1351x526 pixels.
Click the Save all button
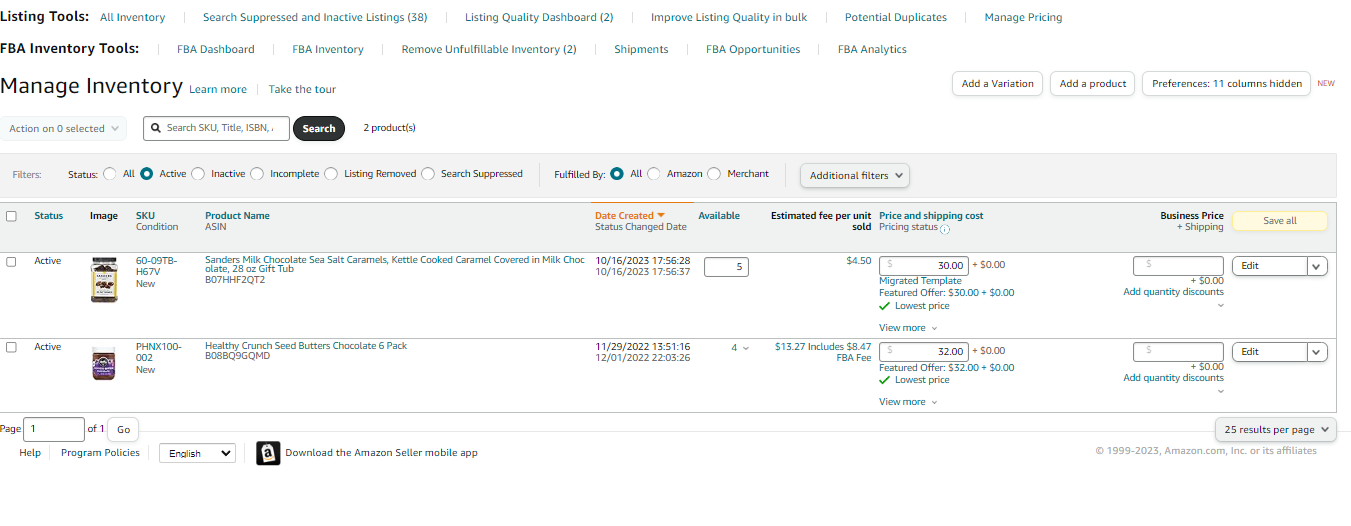(x=1280, y=221)
